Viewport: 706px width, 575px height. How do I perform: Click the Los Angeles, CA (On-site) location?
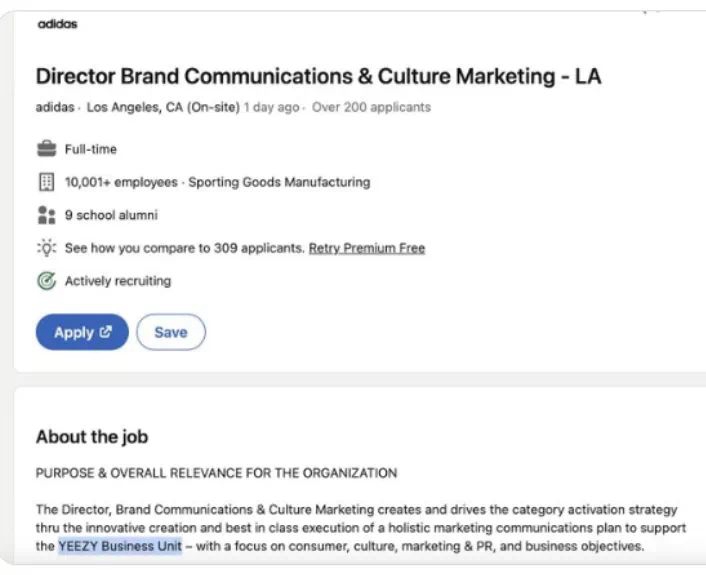[x=163, y=107]
